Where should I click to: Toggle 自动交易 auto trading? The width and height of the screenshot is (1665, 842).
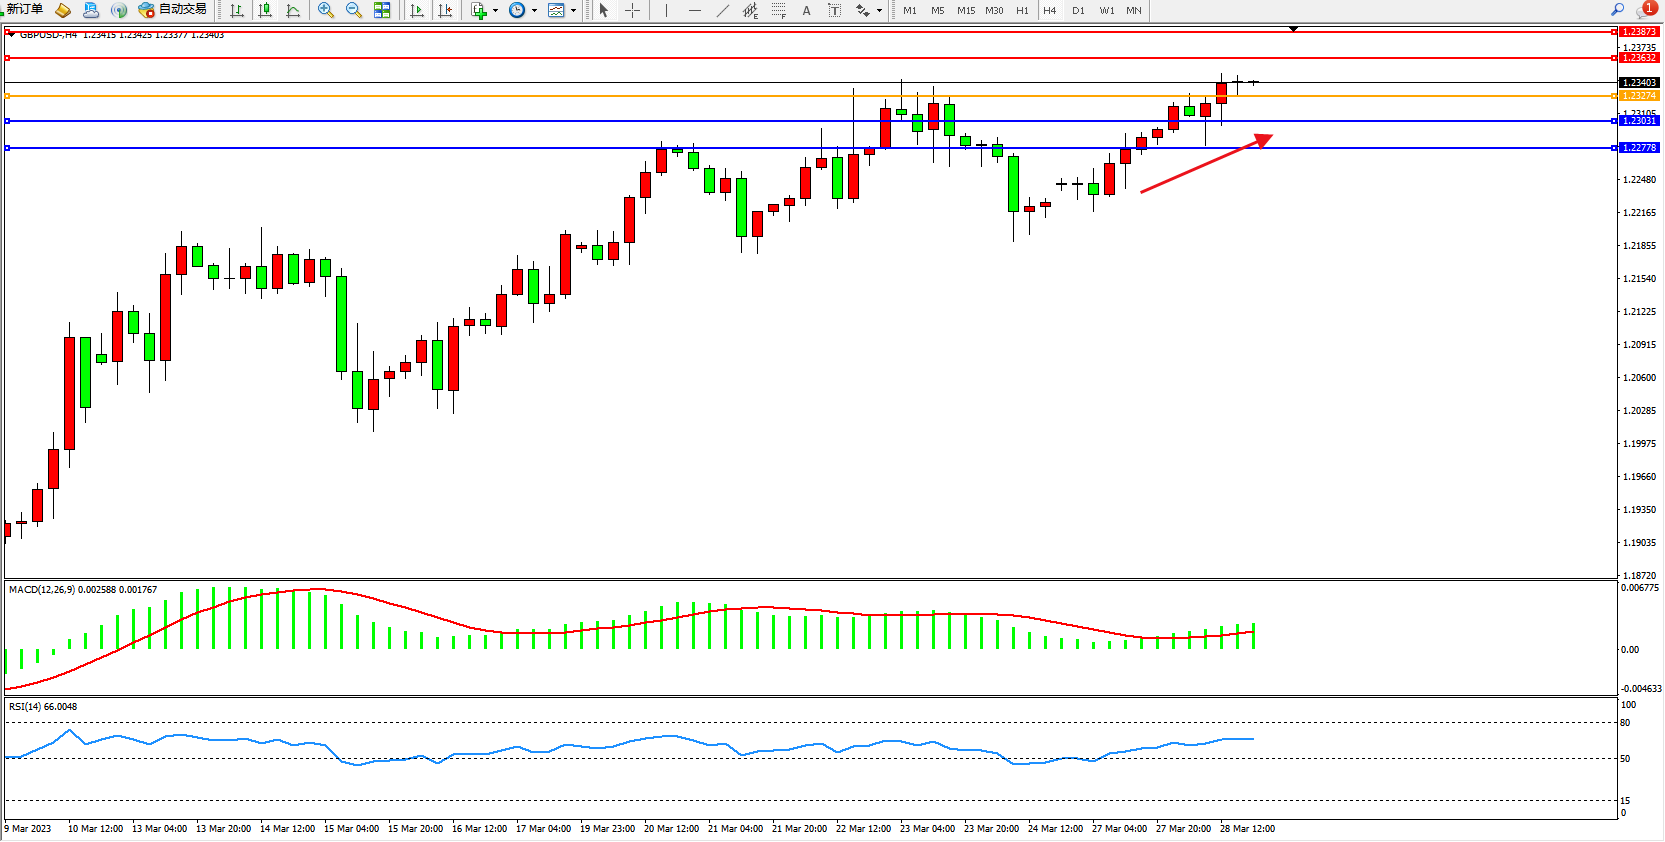pyautogui.click(x=173, y=10)
